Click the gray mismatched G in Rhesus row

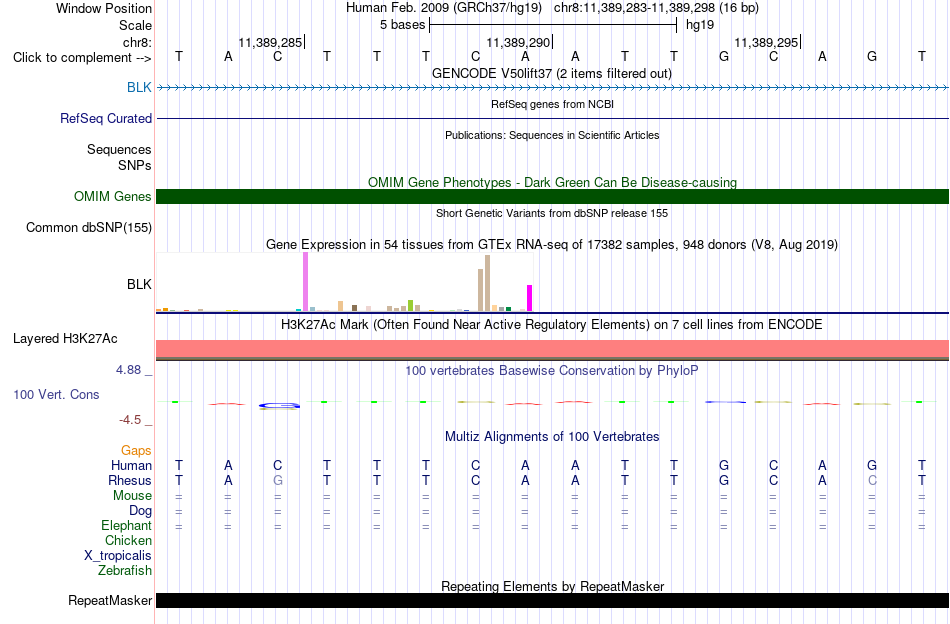pos(277,480)
